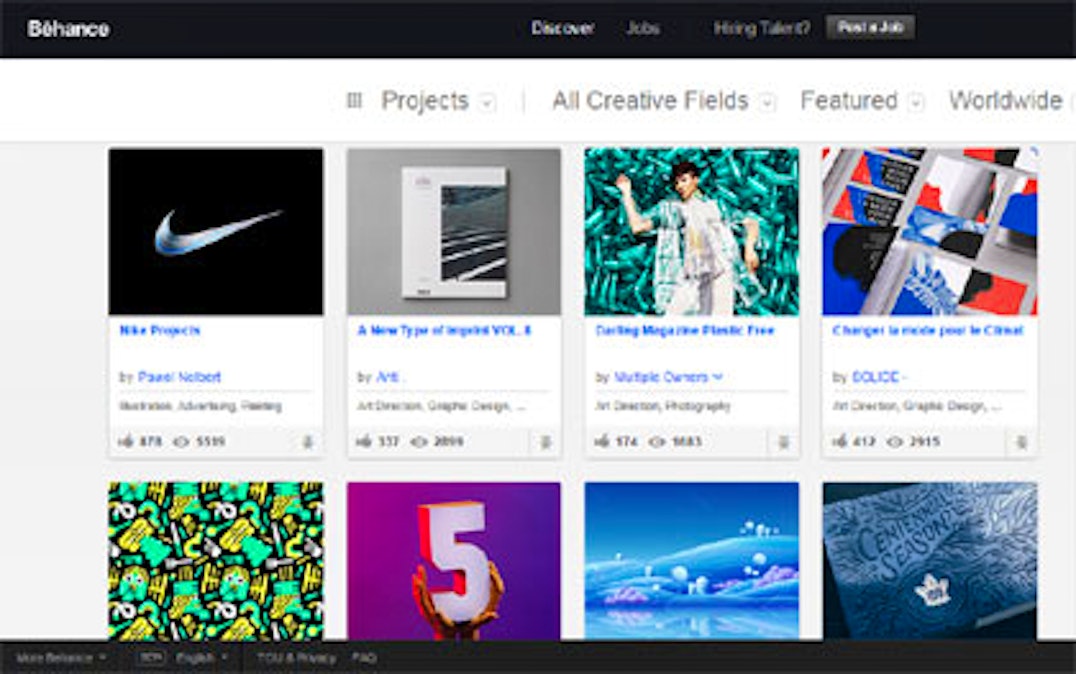Screen dimensions: 1076x674
Task: Click the grid view icon beside Projects
Action: [x=354, y=101]
